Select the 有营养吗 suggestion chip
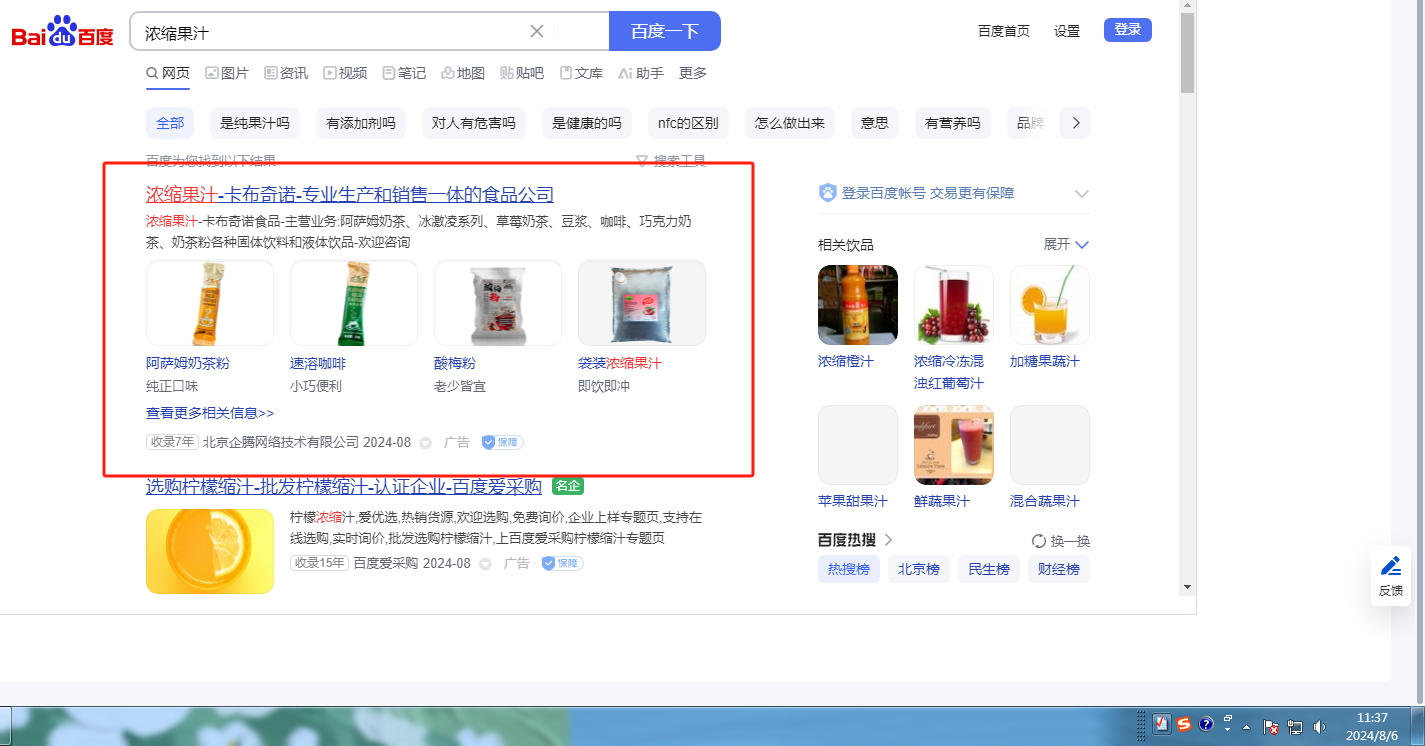Image resolution: width=1425 pixels, height=746 pixels. (953, 123)
